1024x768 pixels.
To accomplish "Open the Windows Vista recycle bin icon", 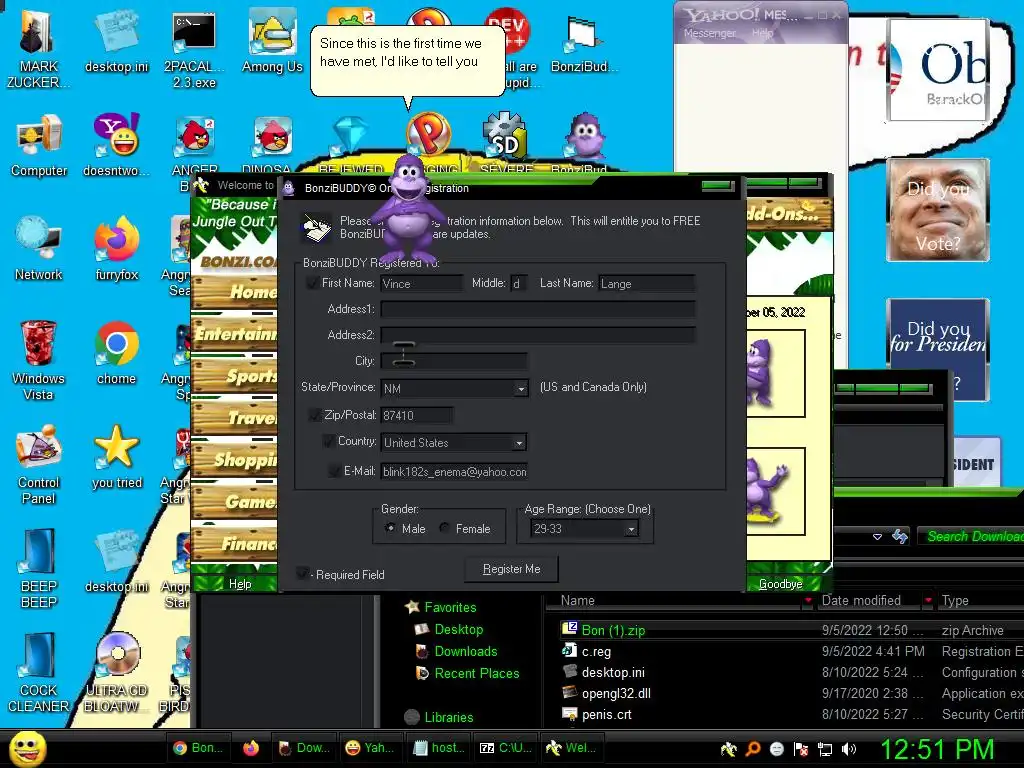I will (38, 359).
